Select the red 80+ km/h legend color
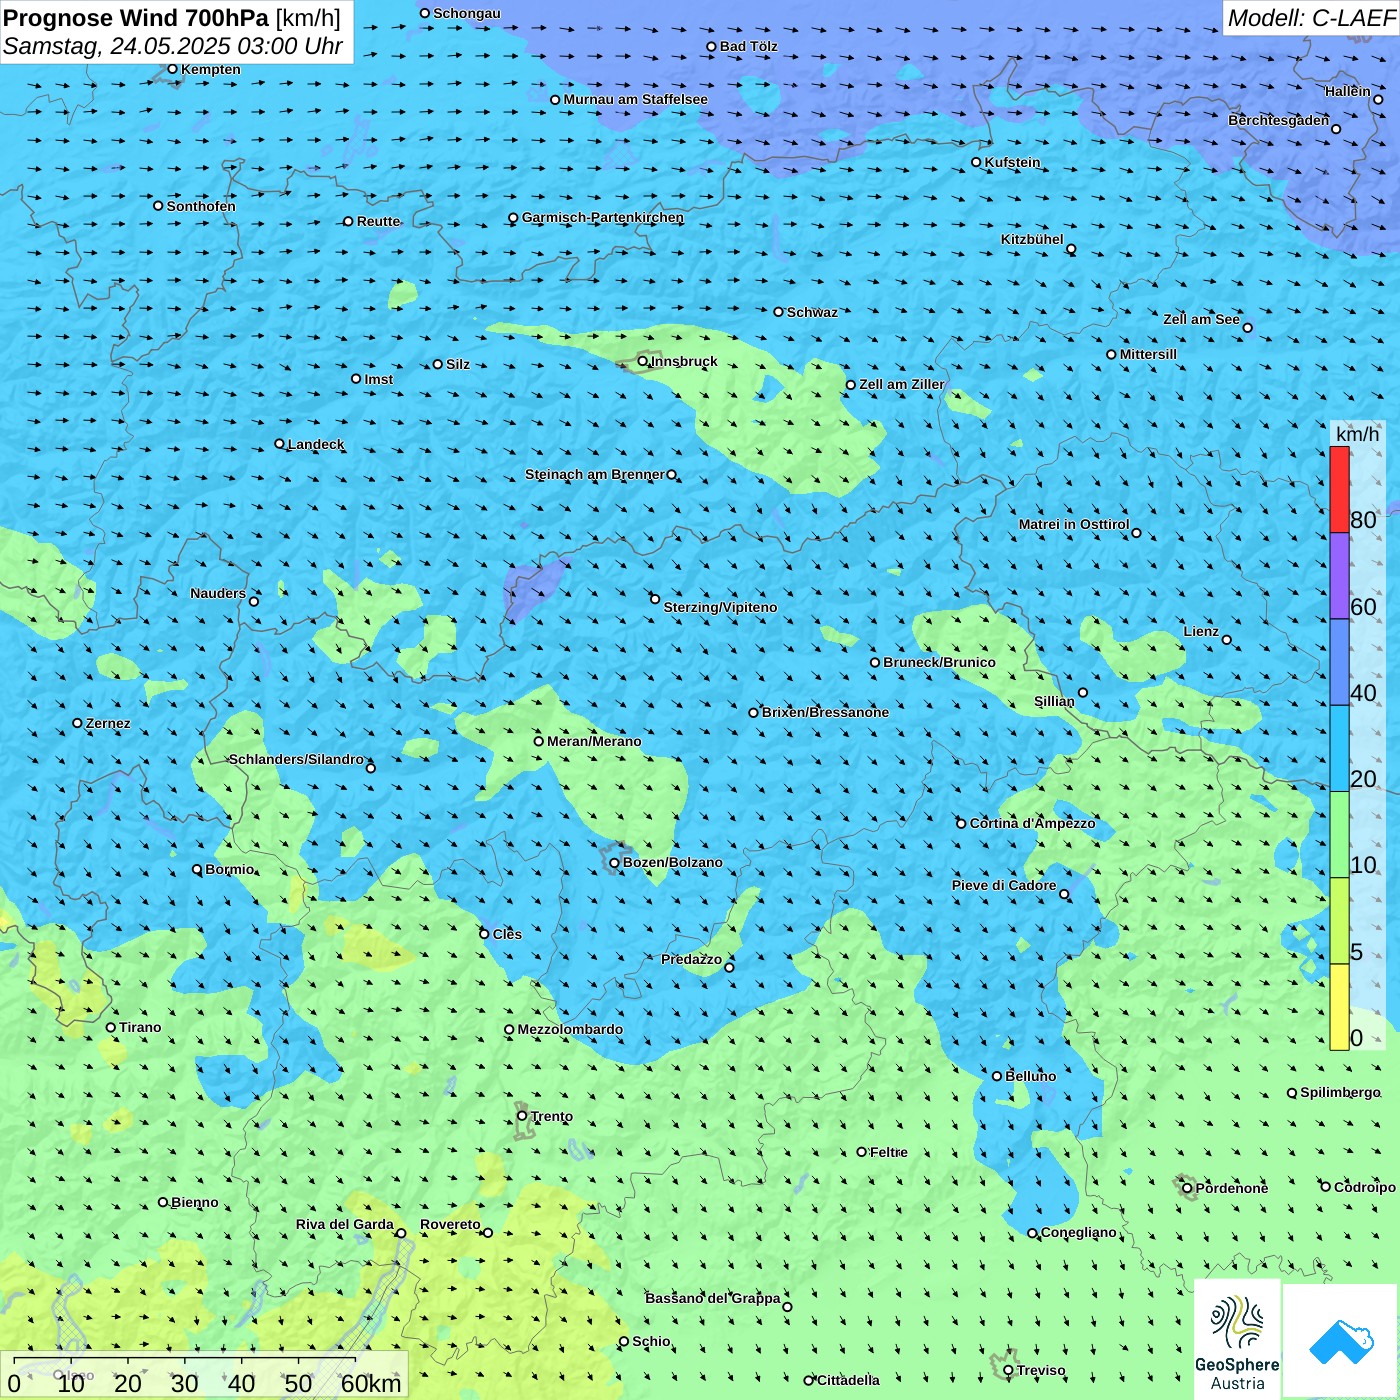The width and height of the screenshot is (1400, 1400). click(1339, 489)
